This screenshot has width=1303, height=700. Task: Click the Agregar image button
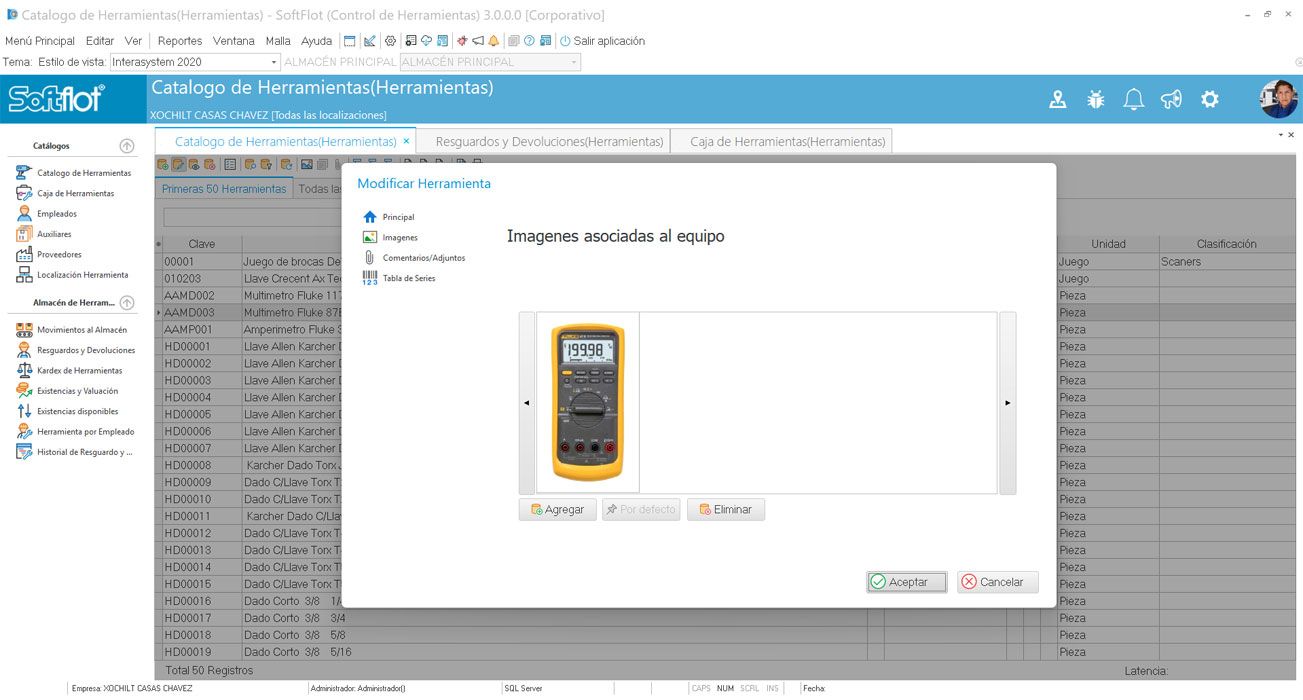557,509
